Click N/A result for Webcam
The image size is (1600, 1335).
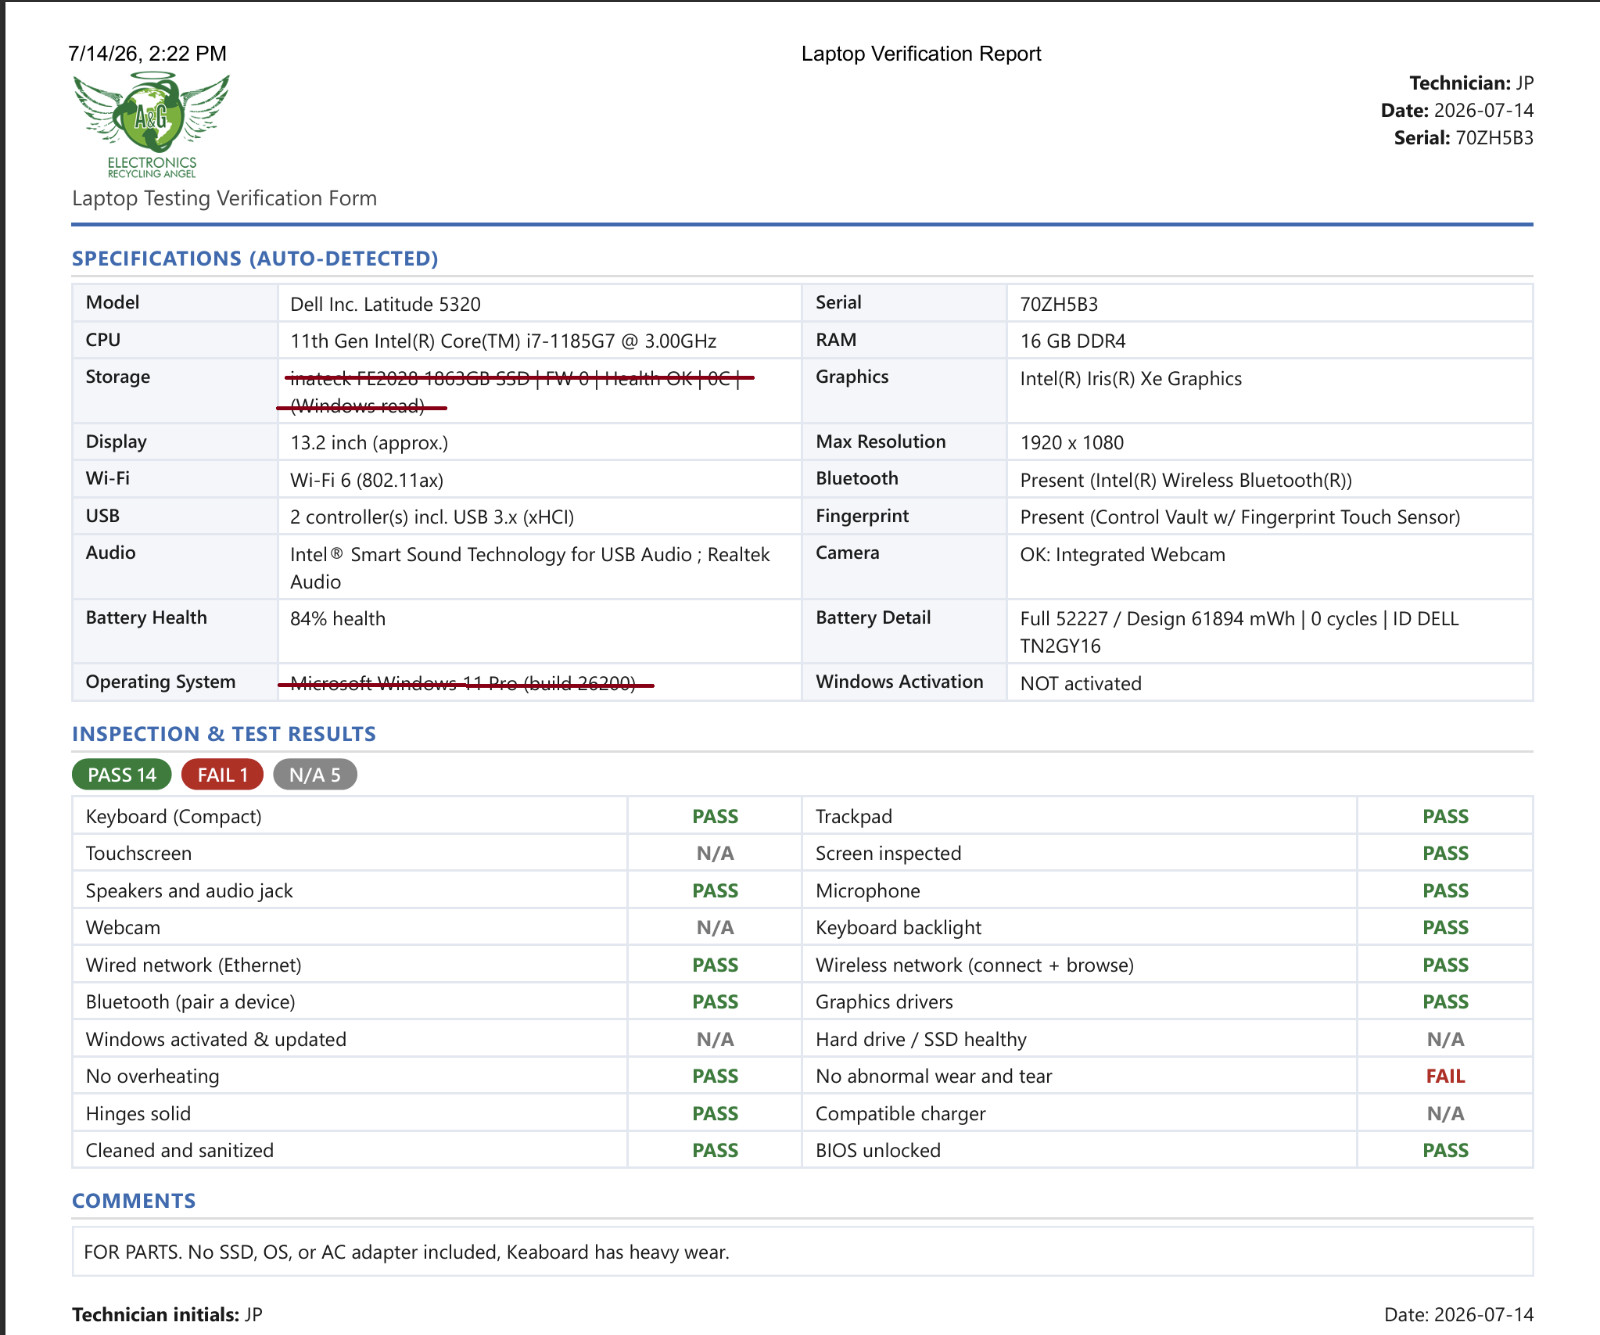tap(715, 928)
